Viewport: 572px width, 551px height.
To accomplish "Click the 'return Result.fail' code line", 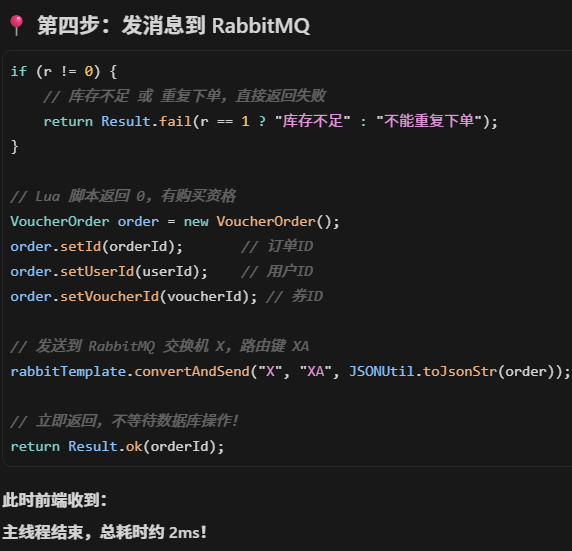I will click(x=270, y=121).
